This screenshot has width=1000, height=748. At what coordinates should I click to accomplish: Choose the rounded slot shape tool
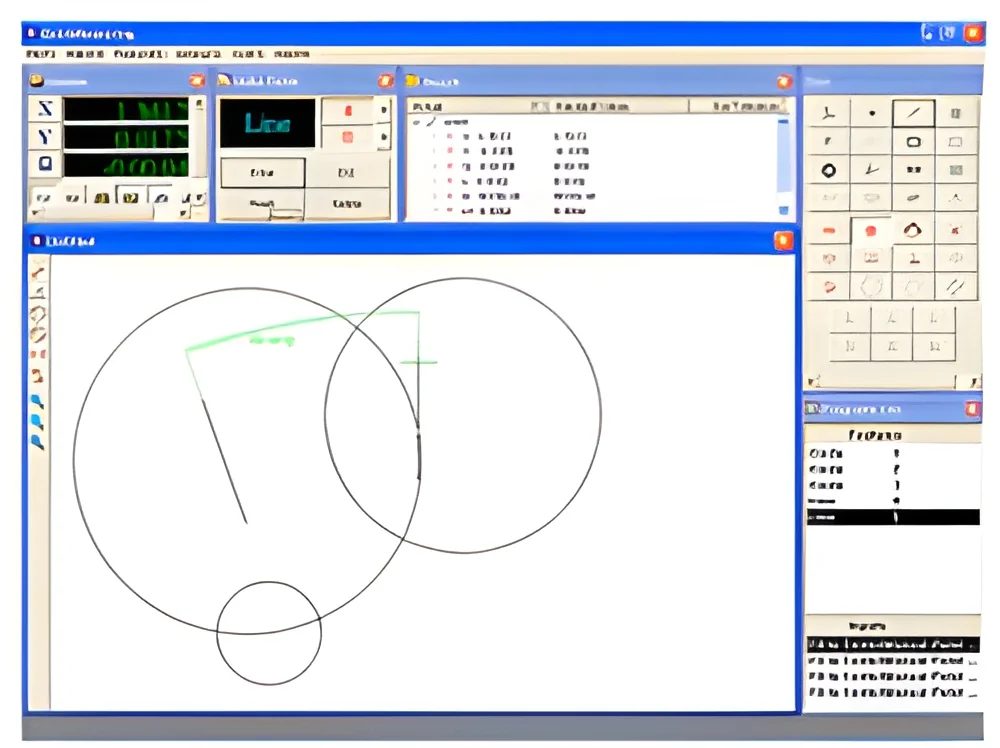913,142
